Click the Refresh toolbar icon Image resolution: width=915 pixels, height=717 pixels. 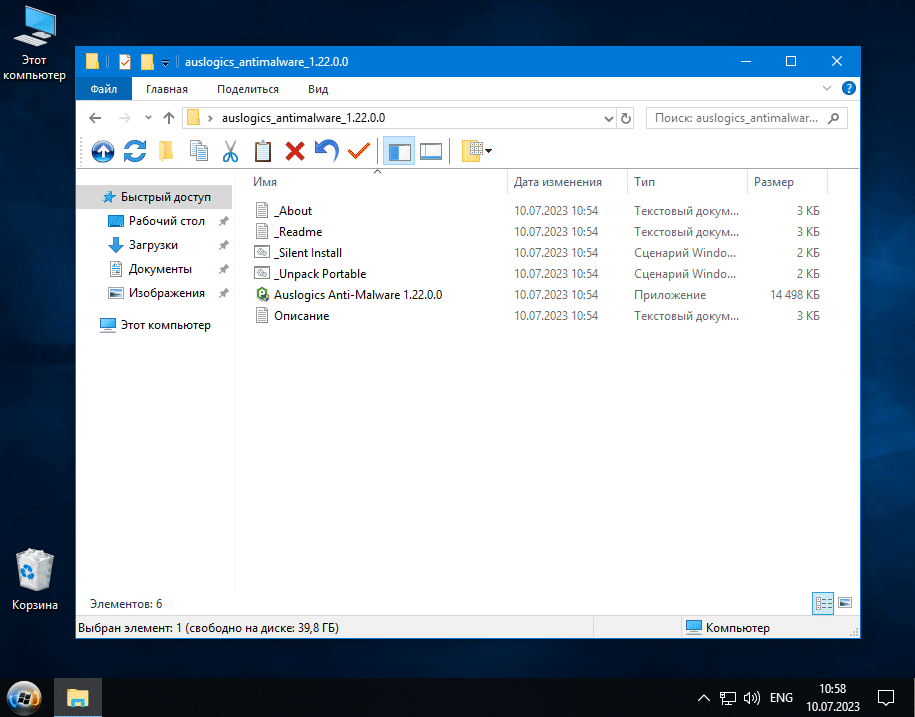point(135,152)
